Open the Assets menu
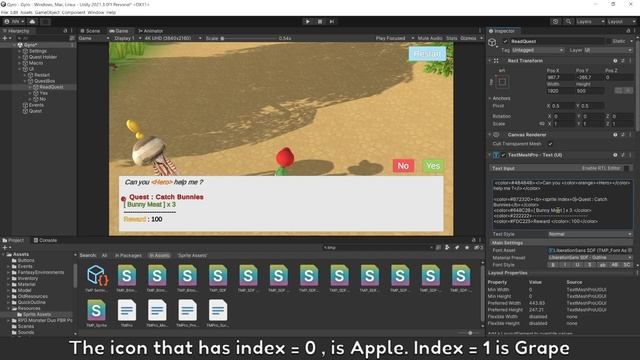Viewport: 640px width, 360px height. [26, 13]
